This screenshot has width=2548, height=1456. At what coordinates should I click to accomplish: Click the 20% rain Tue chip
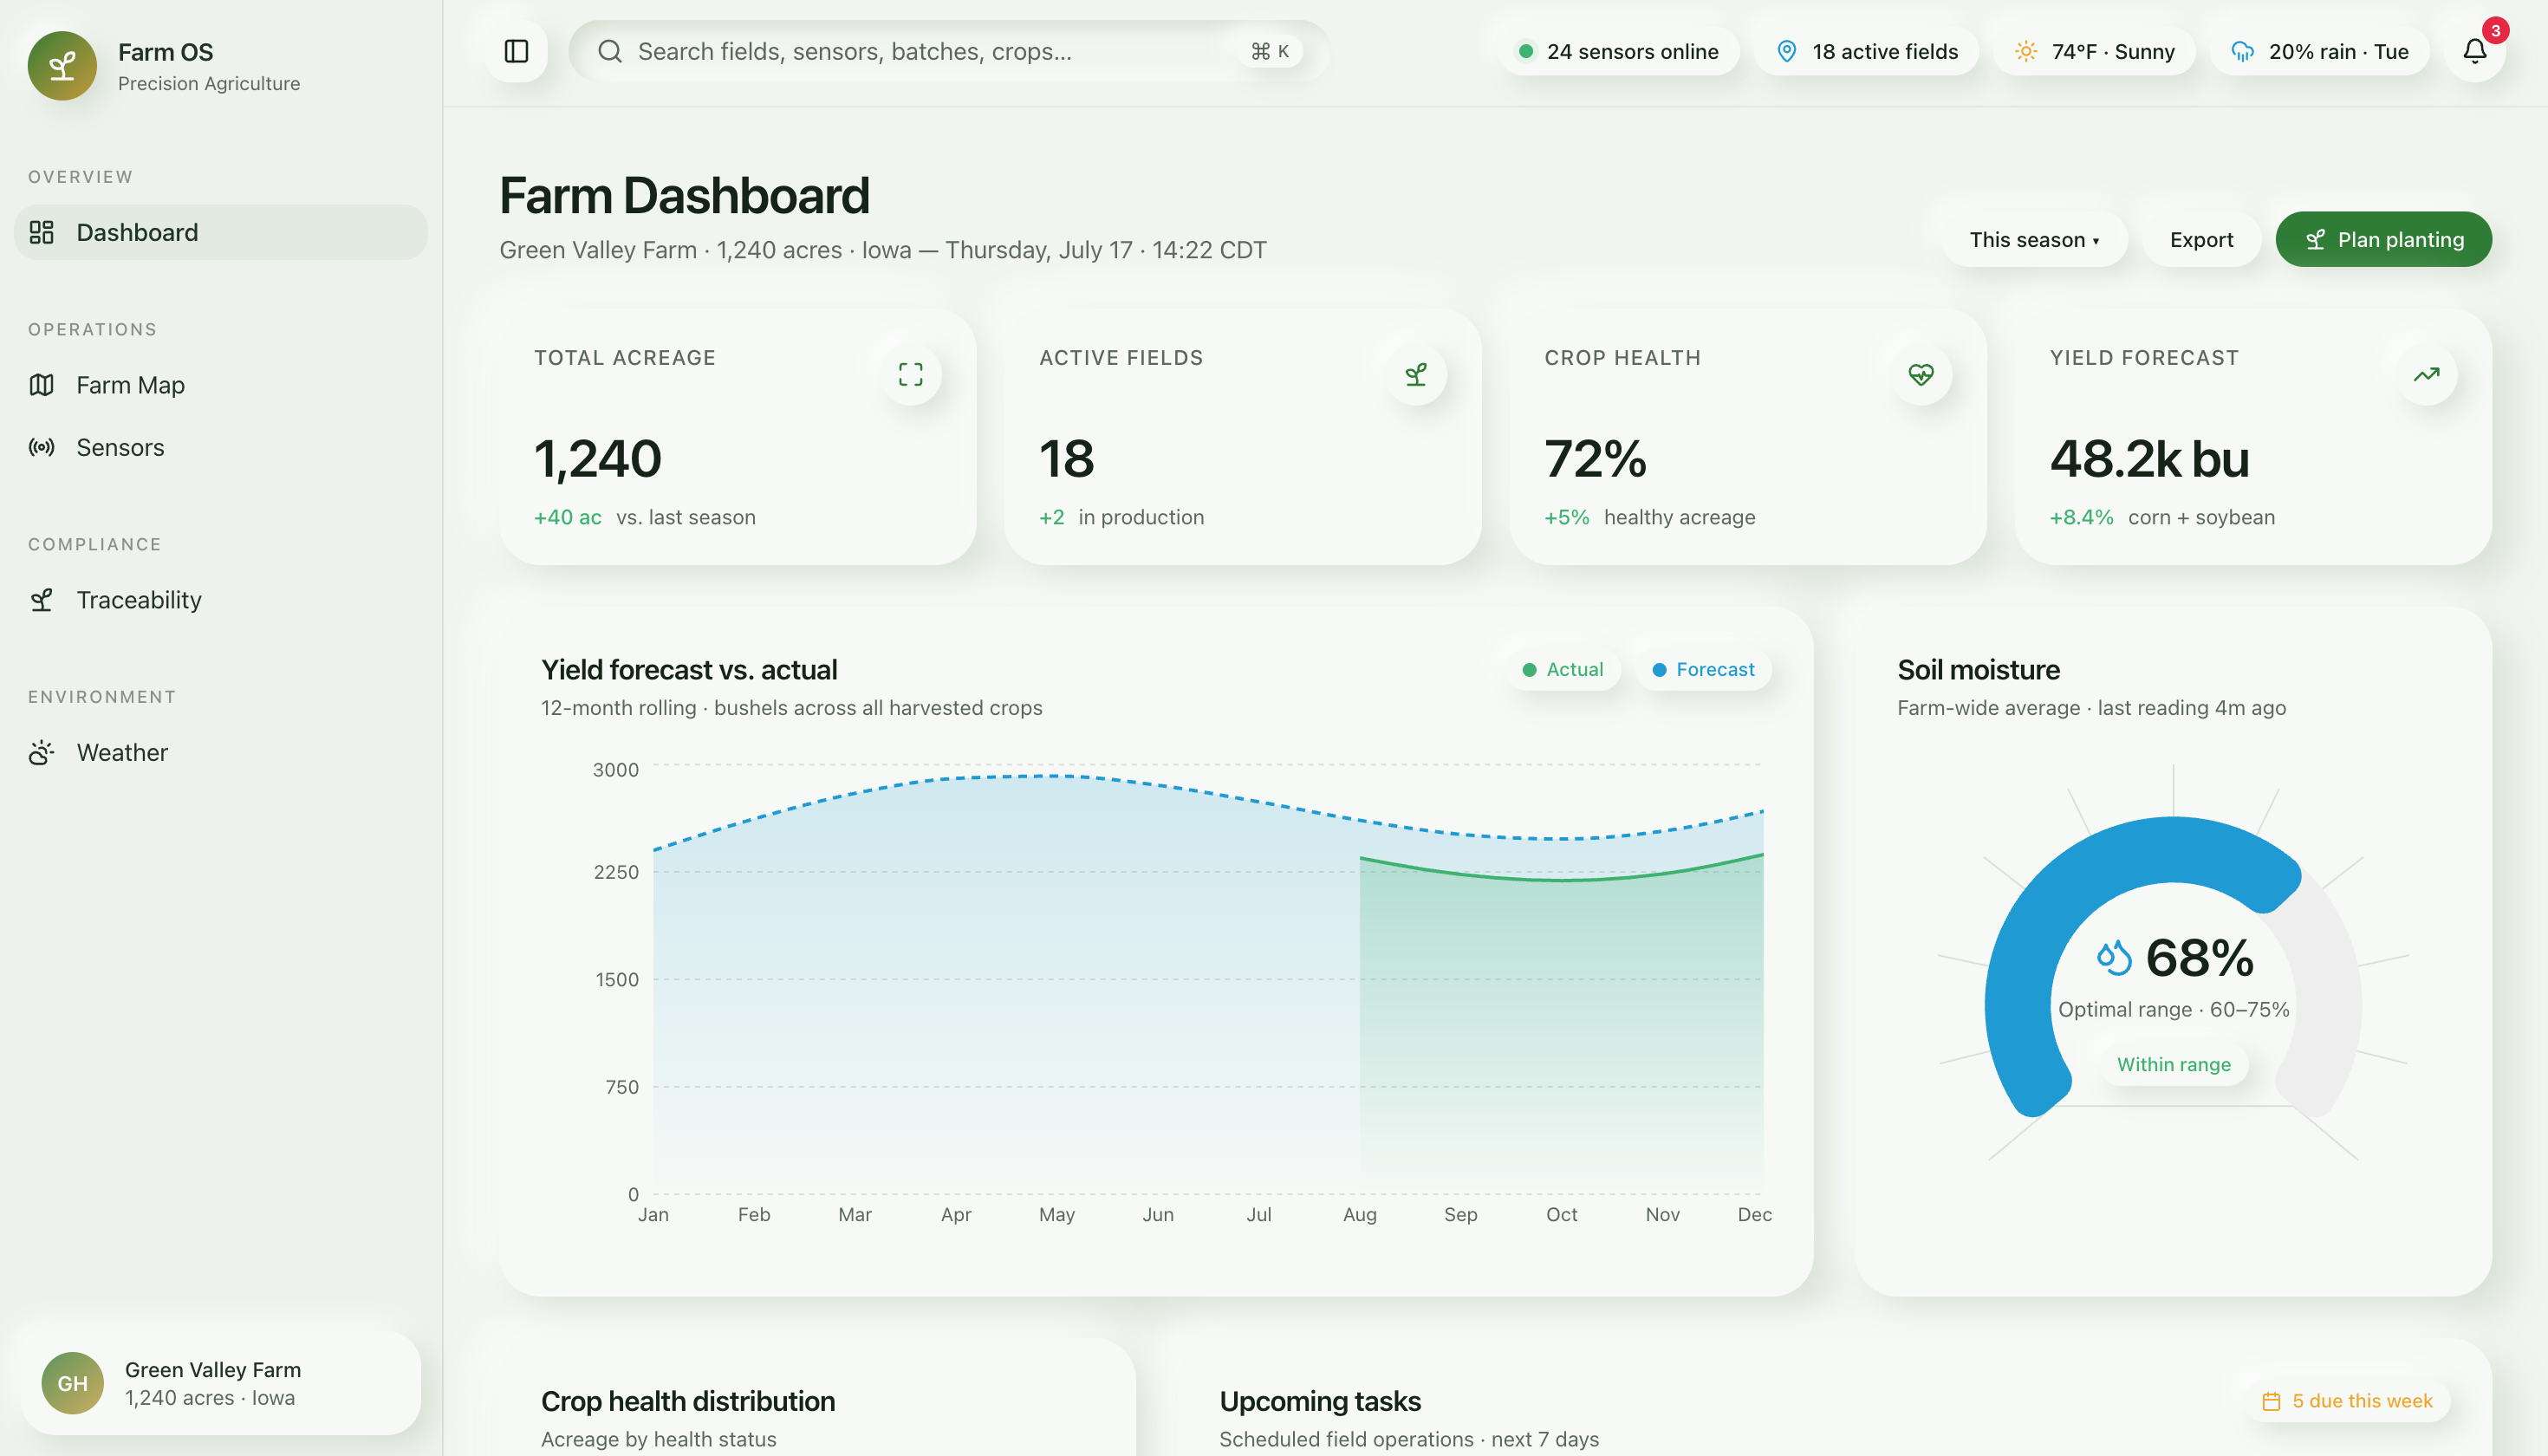[2319, 51]
